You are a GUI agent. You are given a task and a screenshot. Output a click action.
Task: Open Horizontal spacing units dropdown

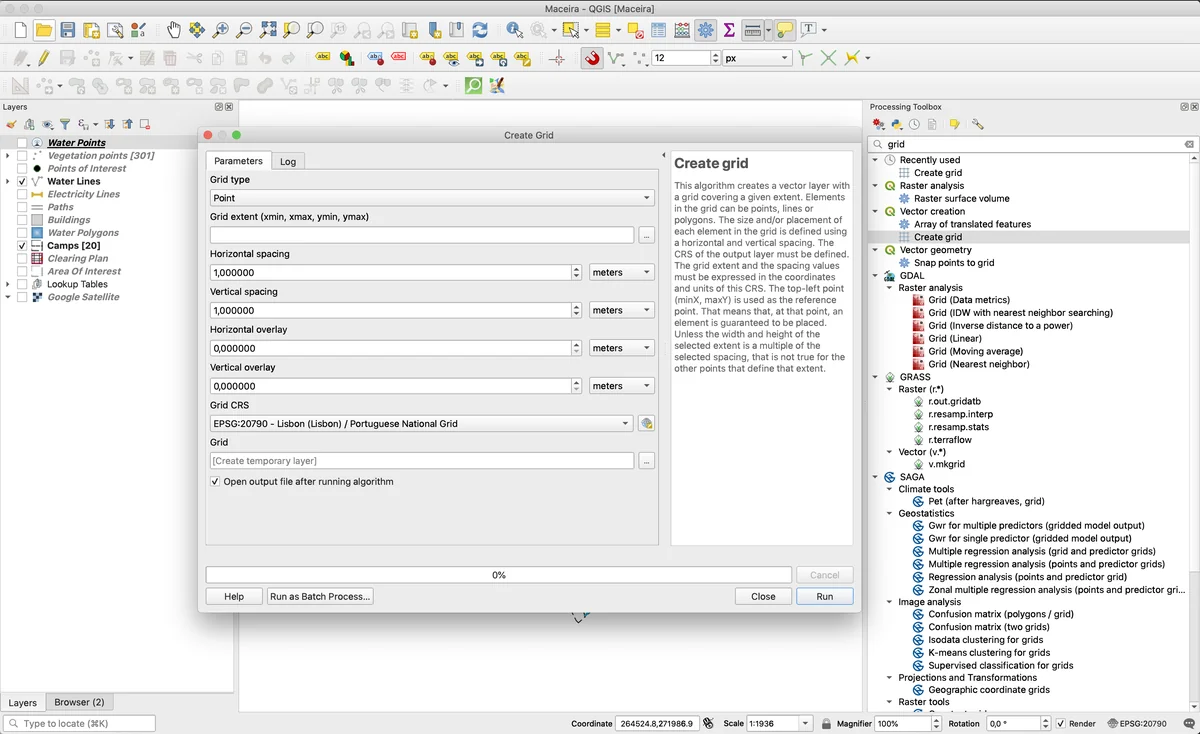(621, 272)
